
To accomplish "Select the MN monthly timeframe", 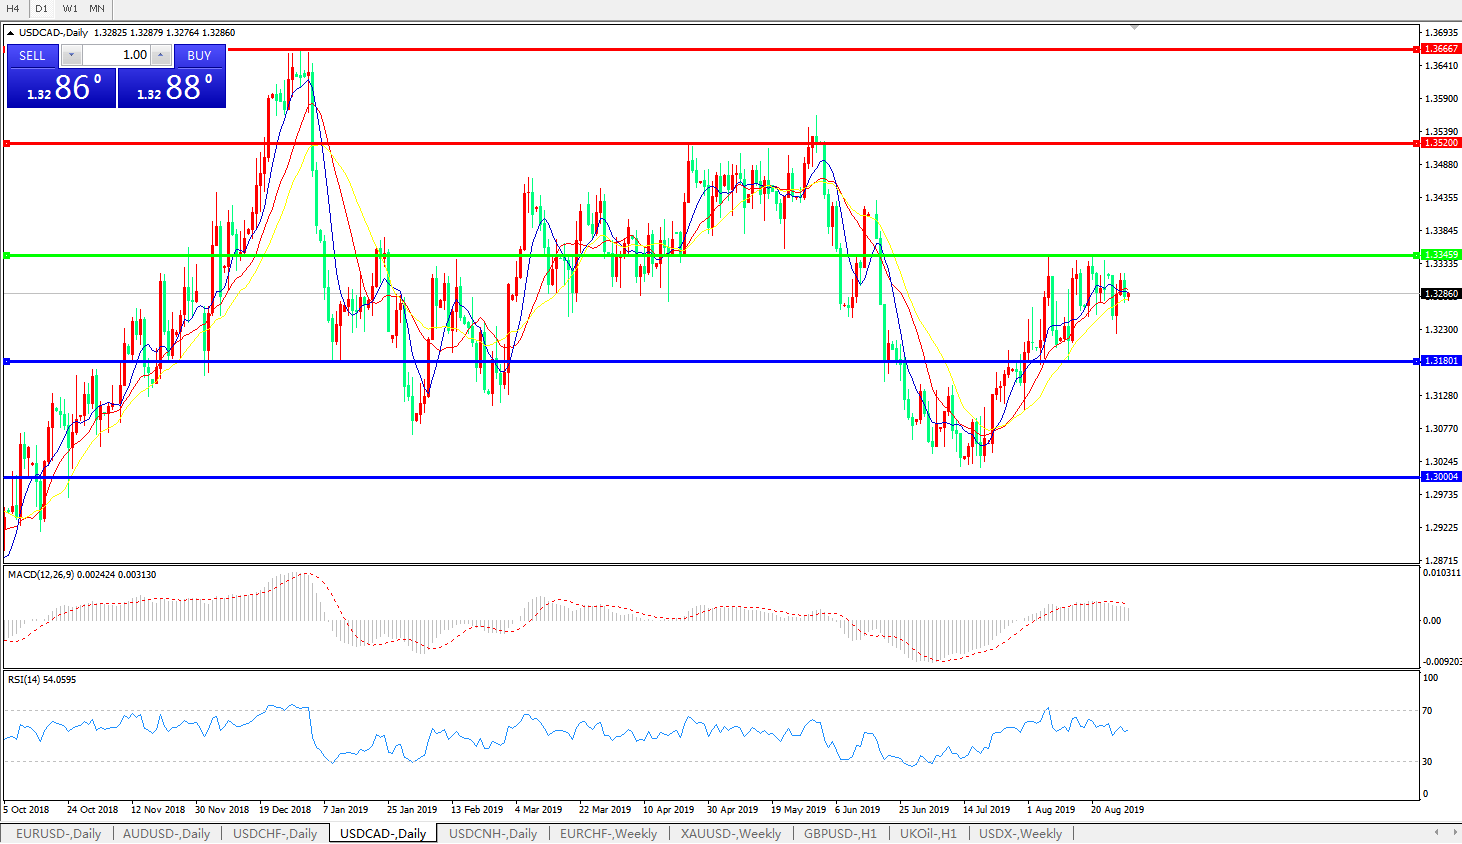I will [97, 9].
